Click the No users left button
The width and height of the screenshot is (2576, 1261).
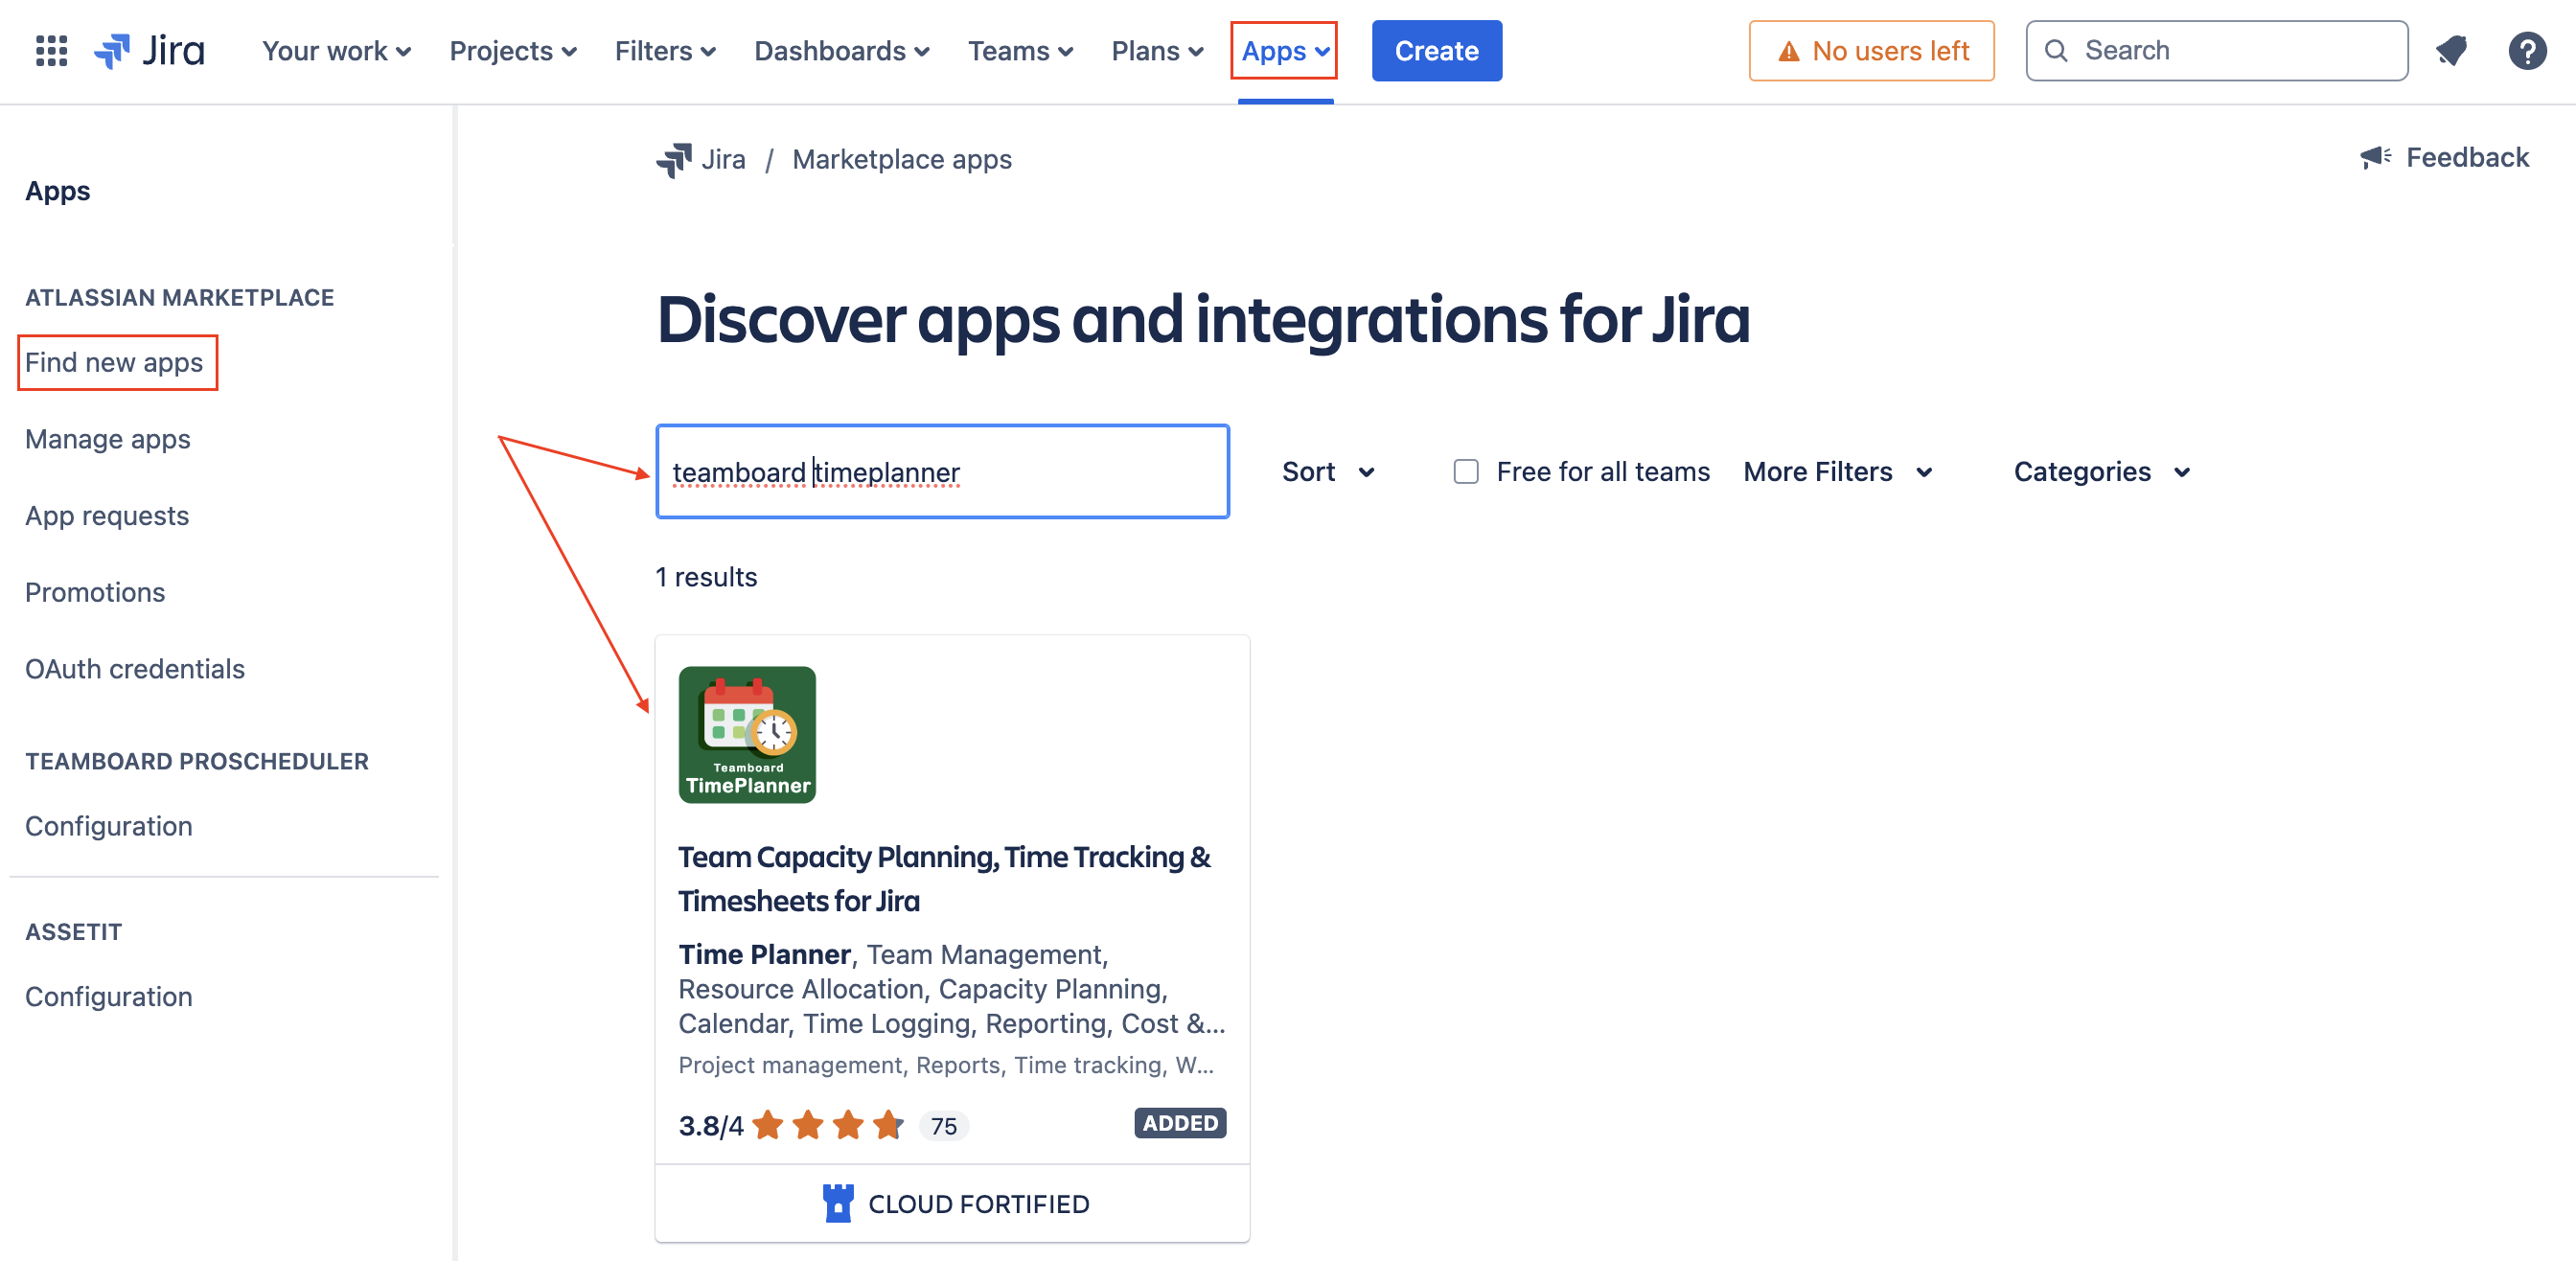coord(1871,51)
